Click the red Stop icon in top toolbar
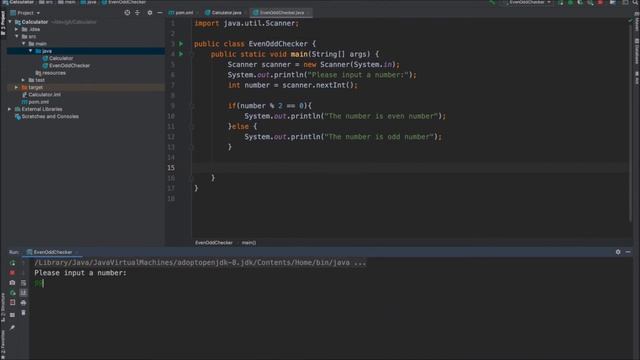The height and width of the screenshot is (360, 640). click(x=600, y=2)
